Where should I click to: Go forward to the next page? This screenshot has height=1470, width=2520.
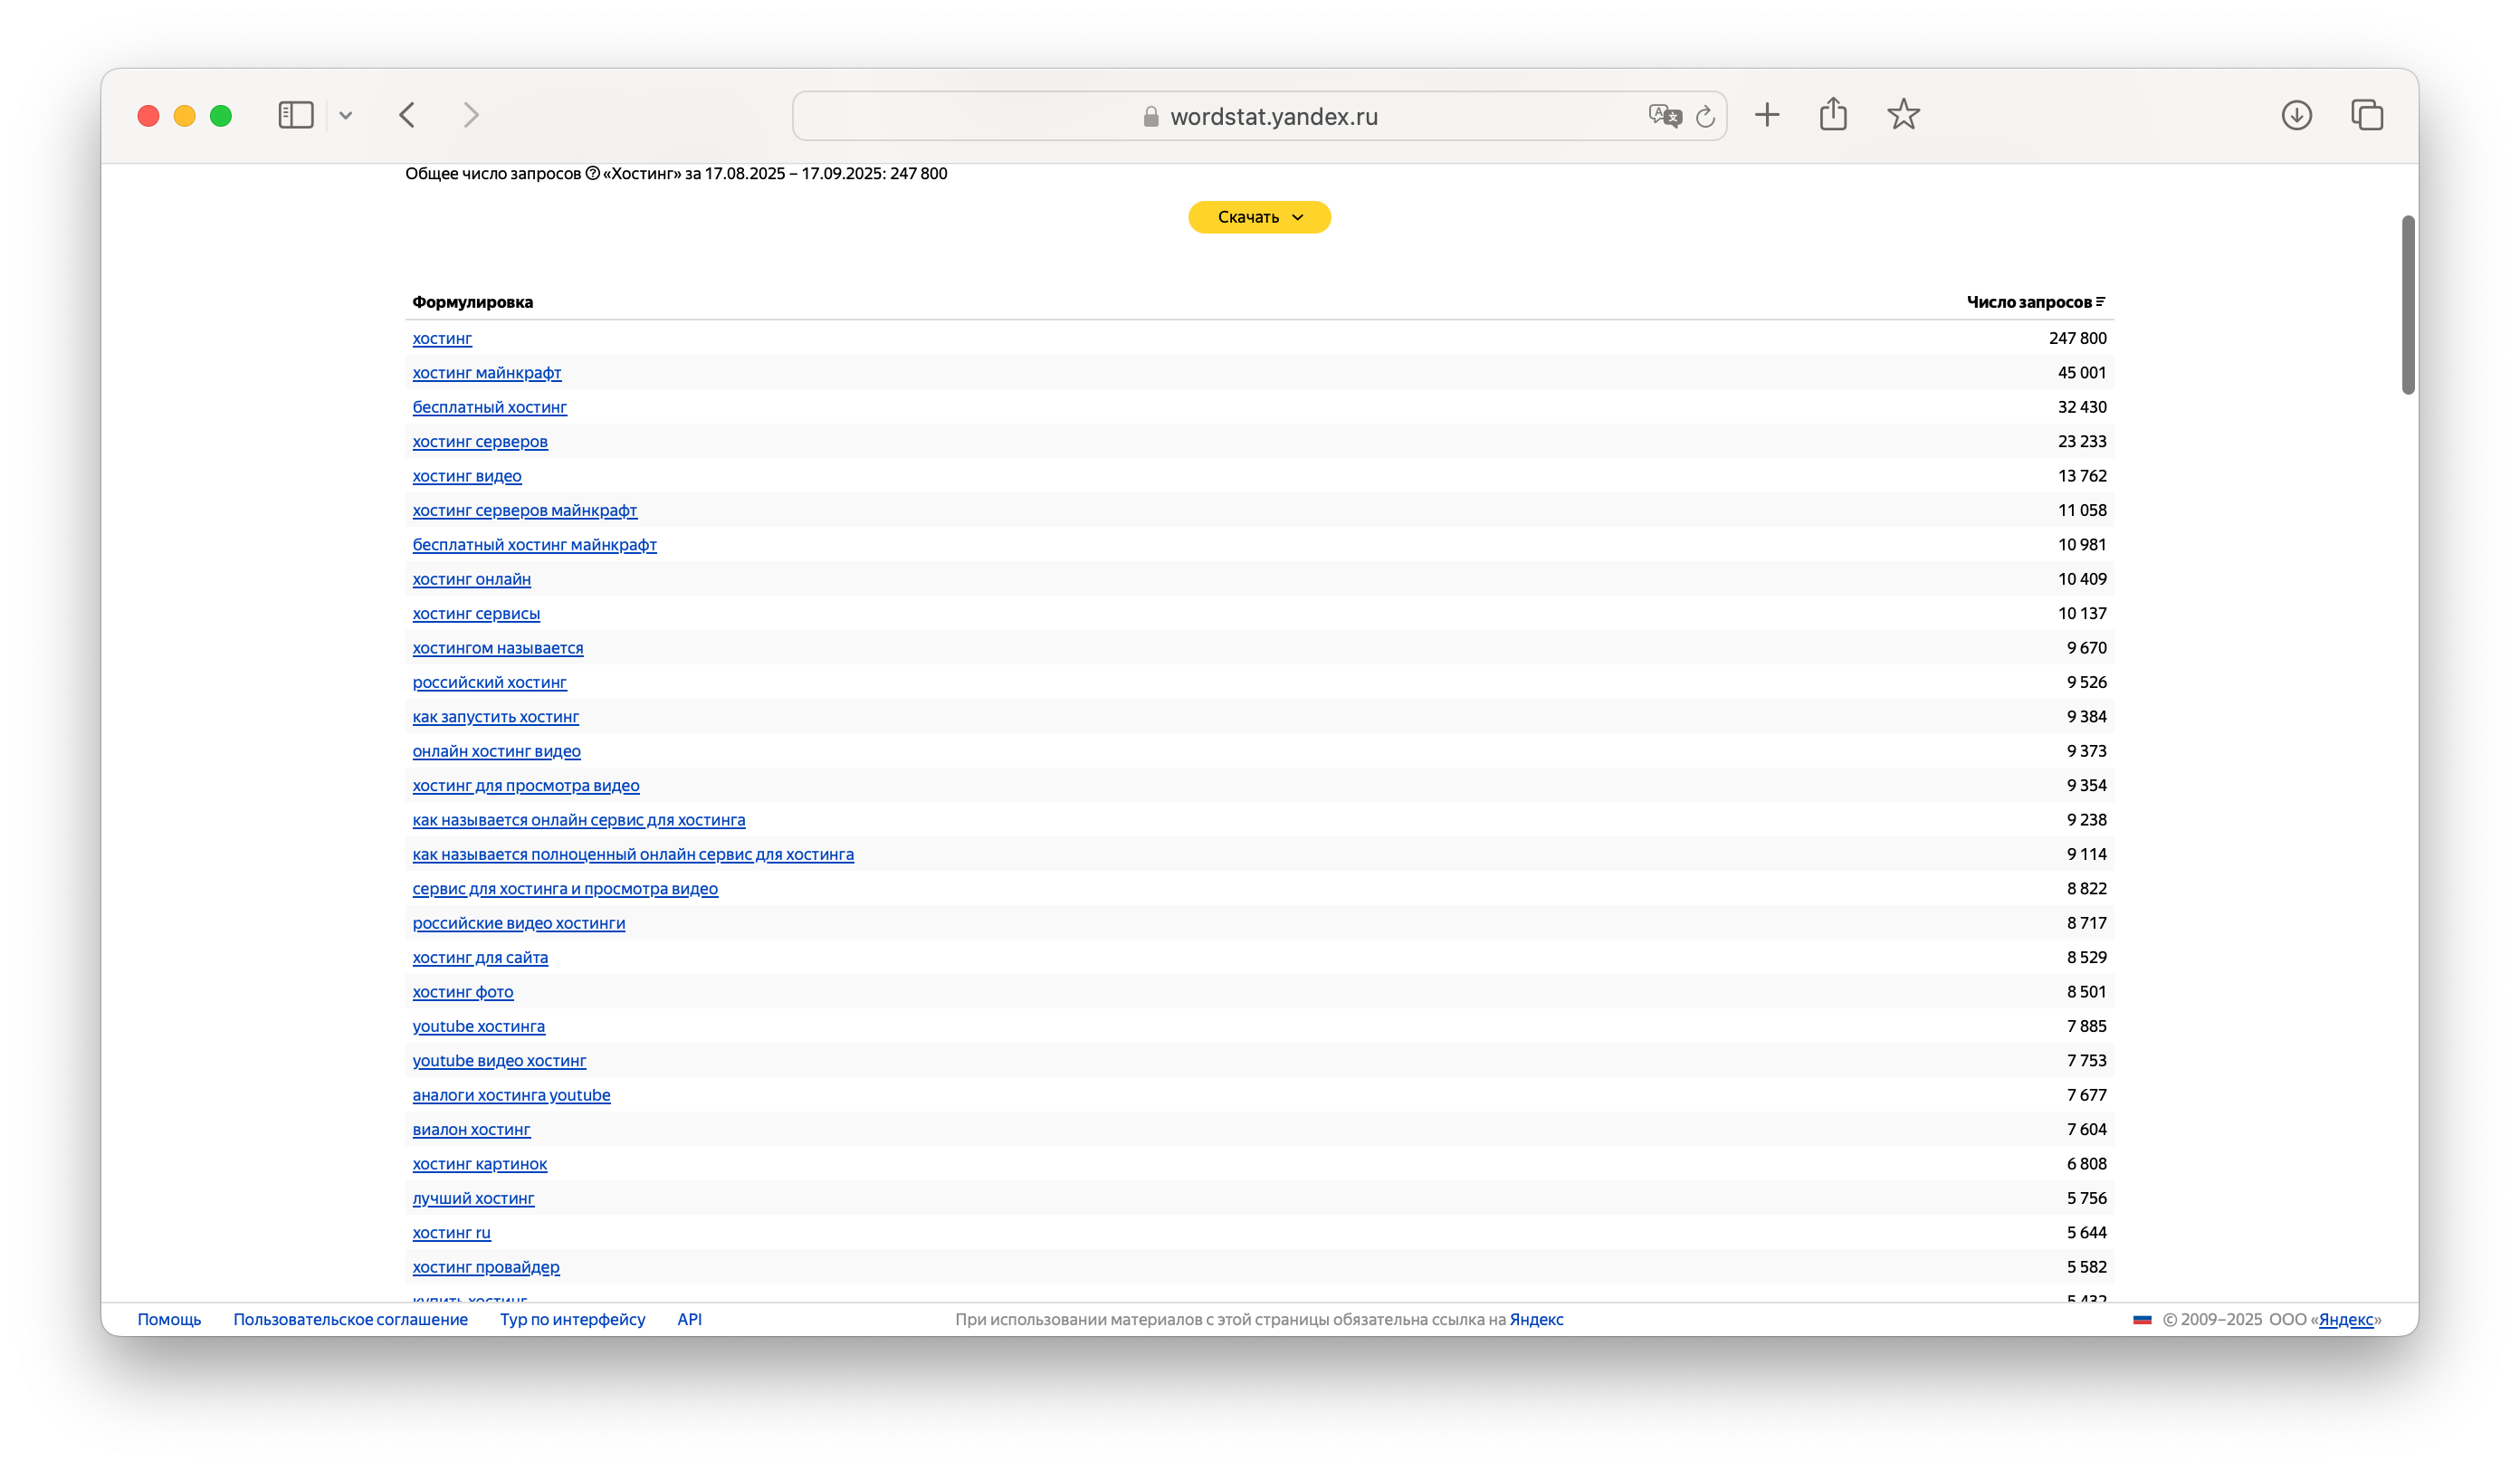(470, 115)
